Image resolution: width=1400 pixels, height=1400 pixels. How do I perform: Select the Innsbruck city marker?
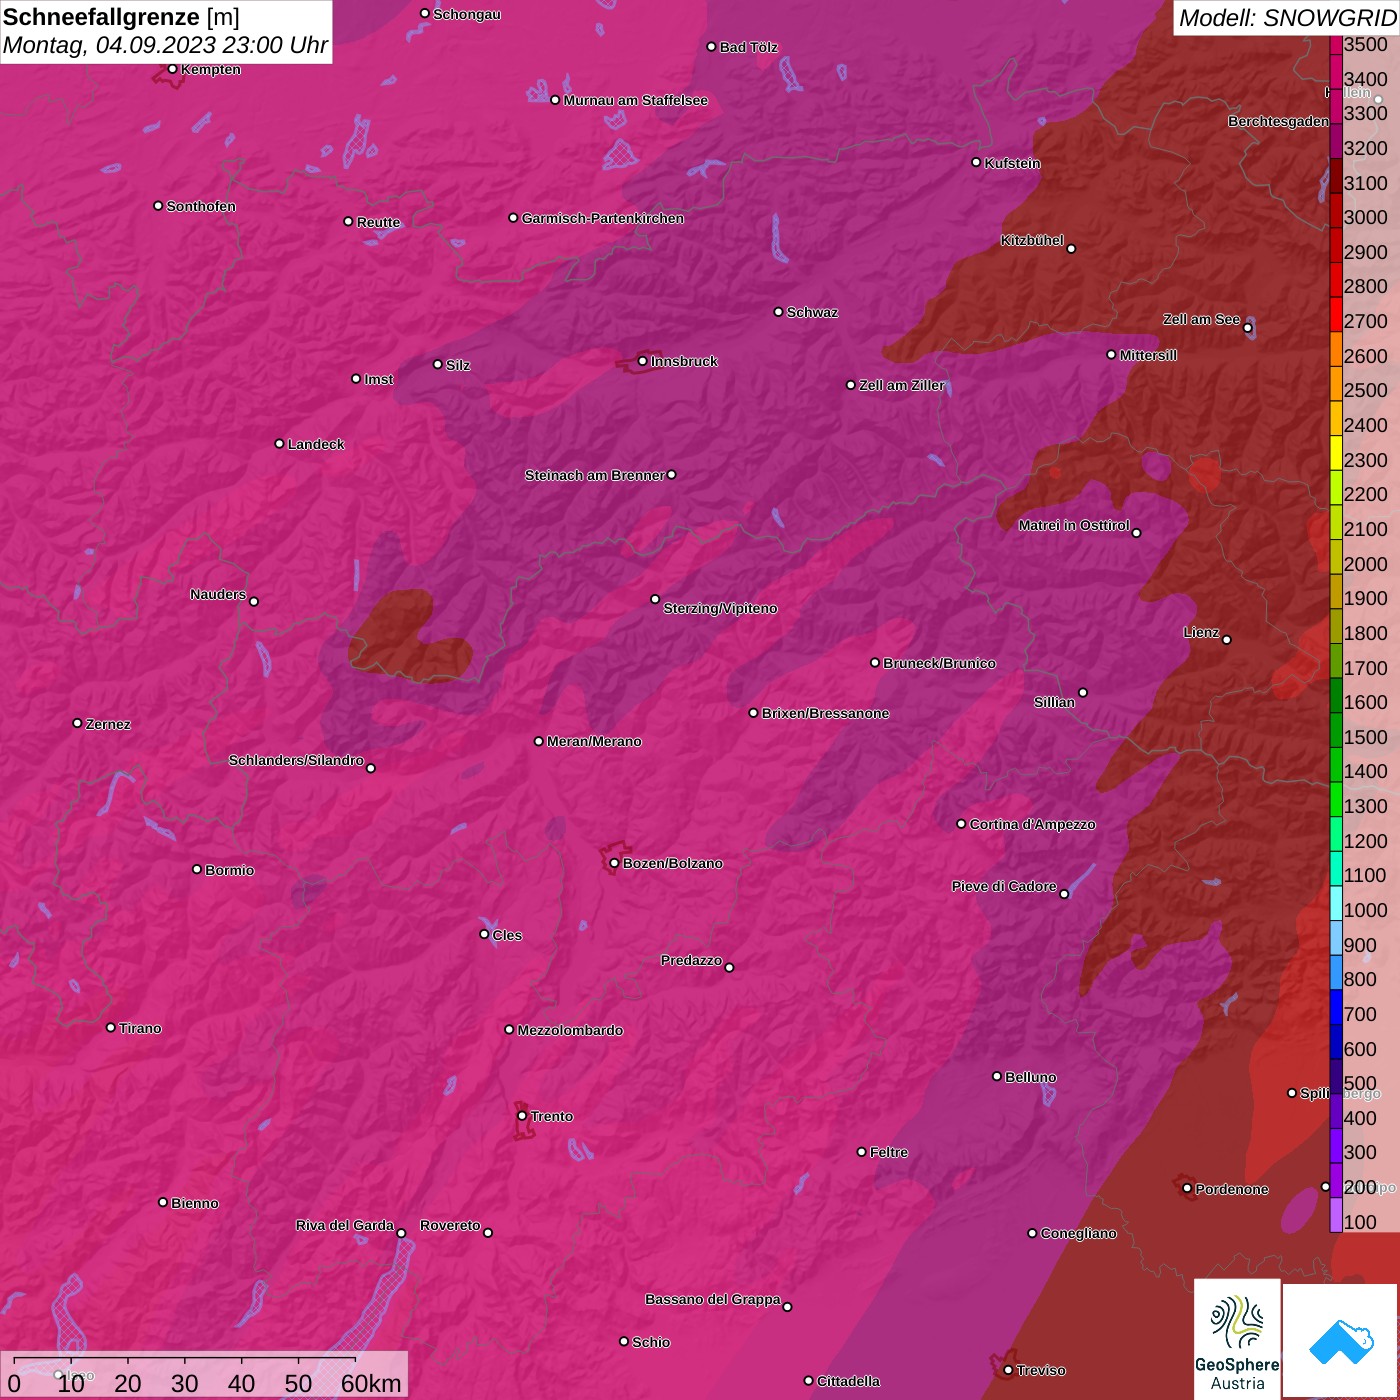pyautogui.click(x=642, y=361)
